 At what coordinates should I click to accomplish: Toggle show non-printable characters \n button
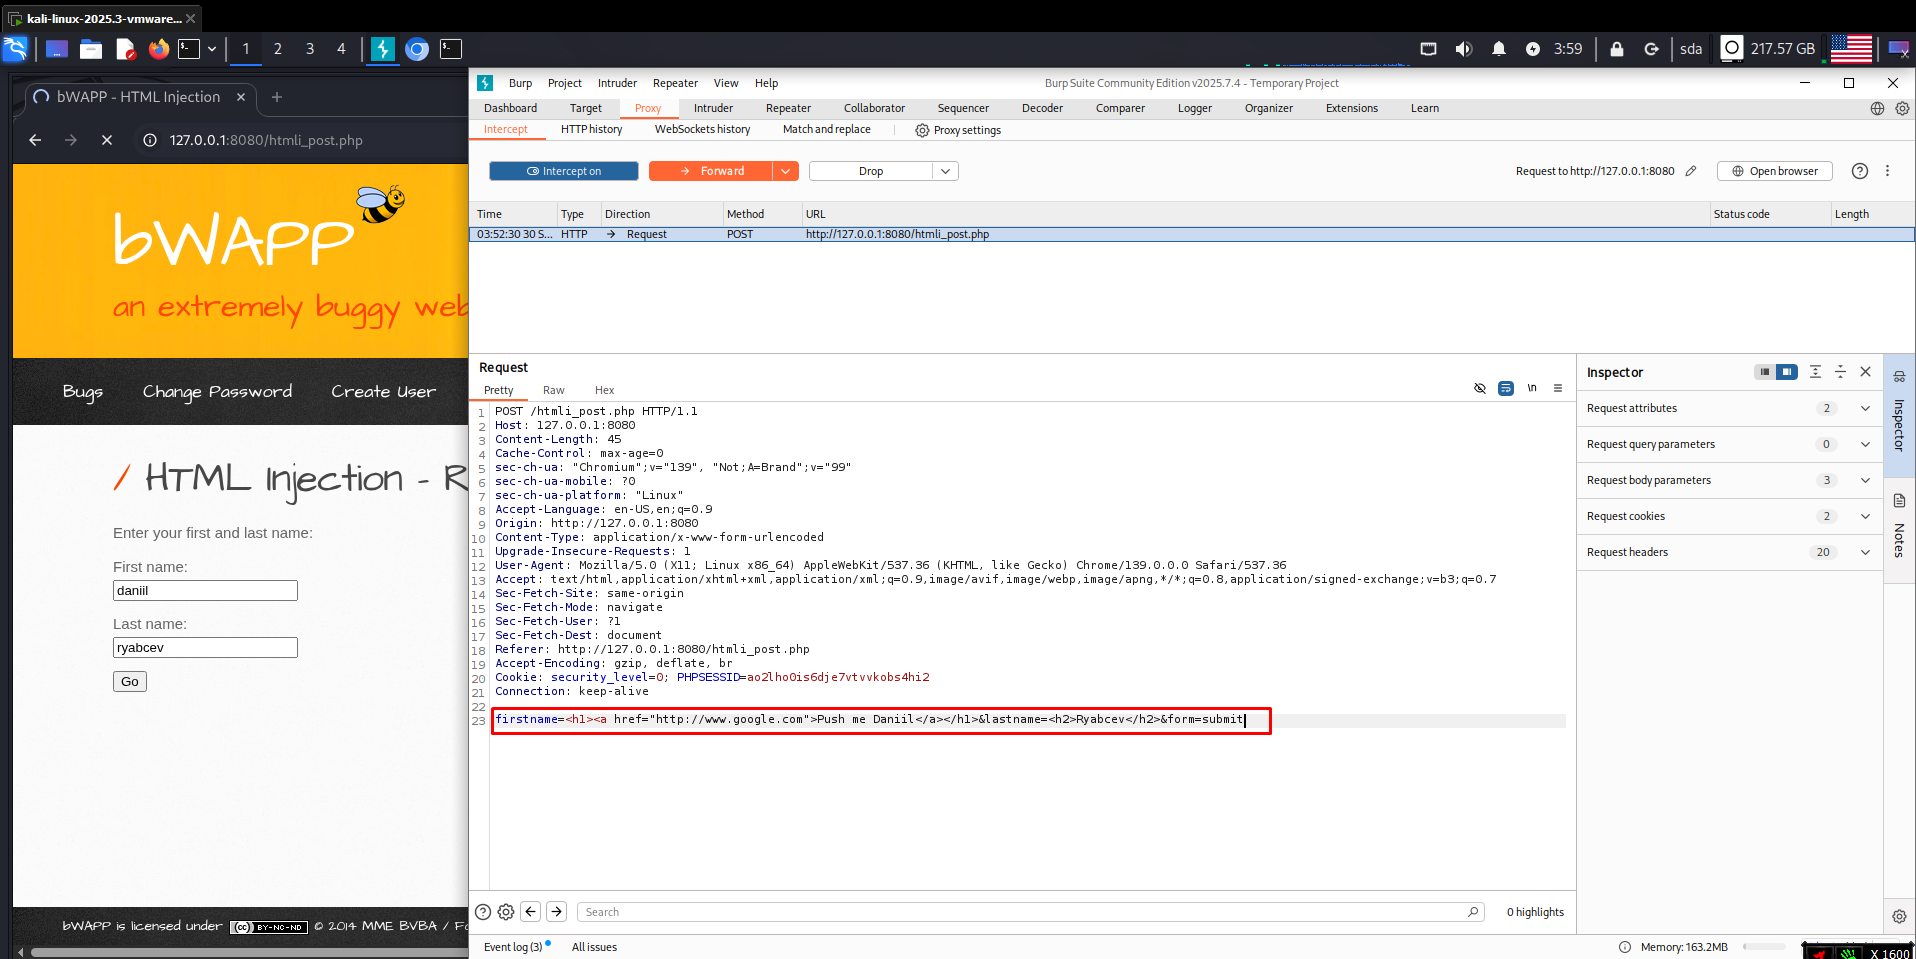point(1532,388)
